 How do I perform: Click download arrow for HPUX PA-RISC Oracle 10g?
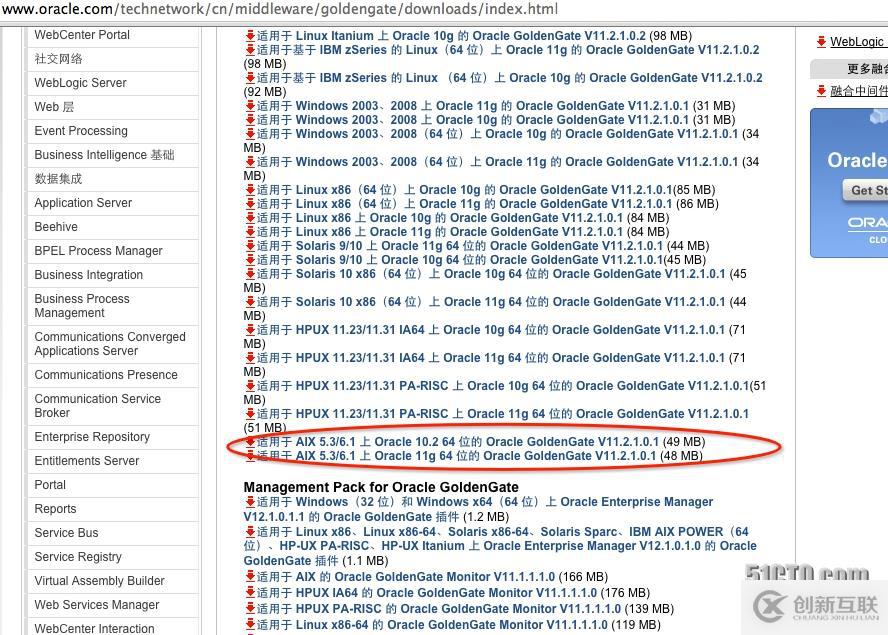(x=250, y=386)
